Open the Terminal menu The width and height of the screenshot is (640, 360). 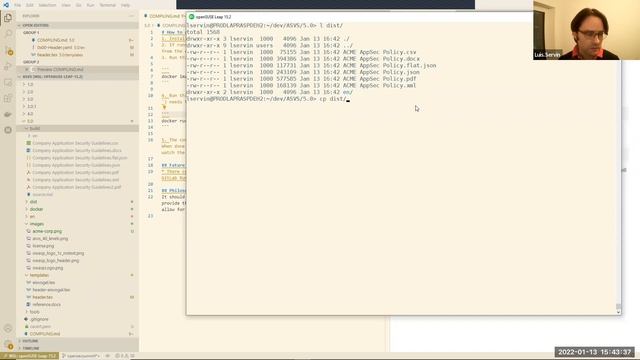point(108,5)
